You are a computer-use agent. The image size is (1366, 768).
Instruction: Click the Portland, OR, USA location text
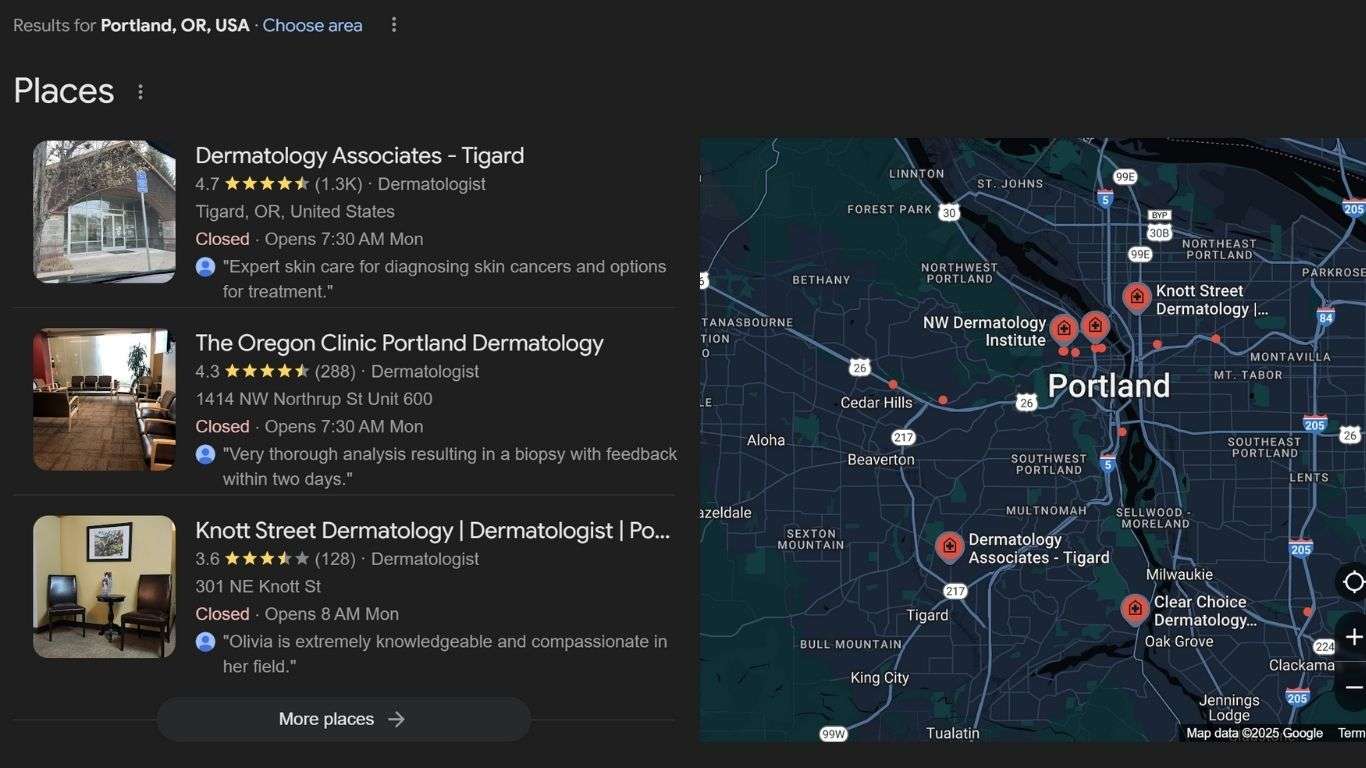click(x=175, y=25)
